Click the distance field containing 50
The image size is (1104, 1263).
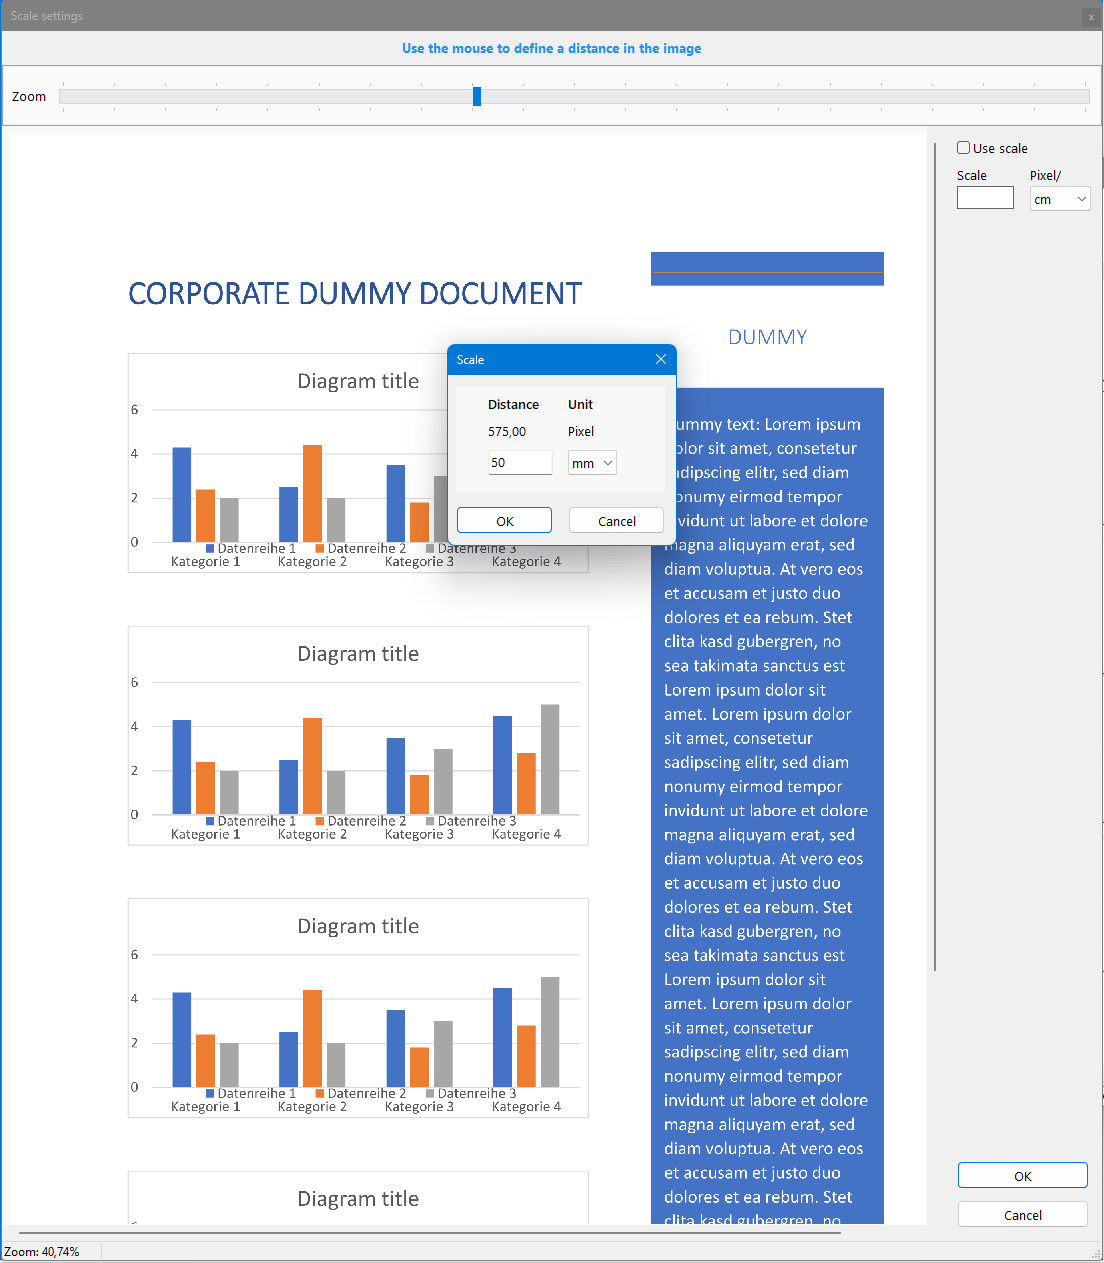(519, 463)
